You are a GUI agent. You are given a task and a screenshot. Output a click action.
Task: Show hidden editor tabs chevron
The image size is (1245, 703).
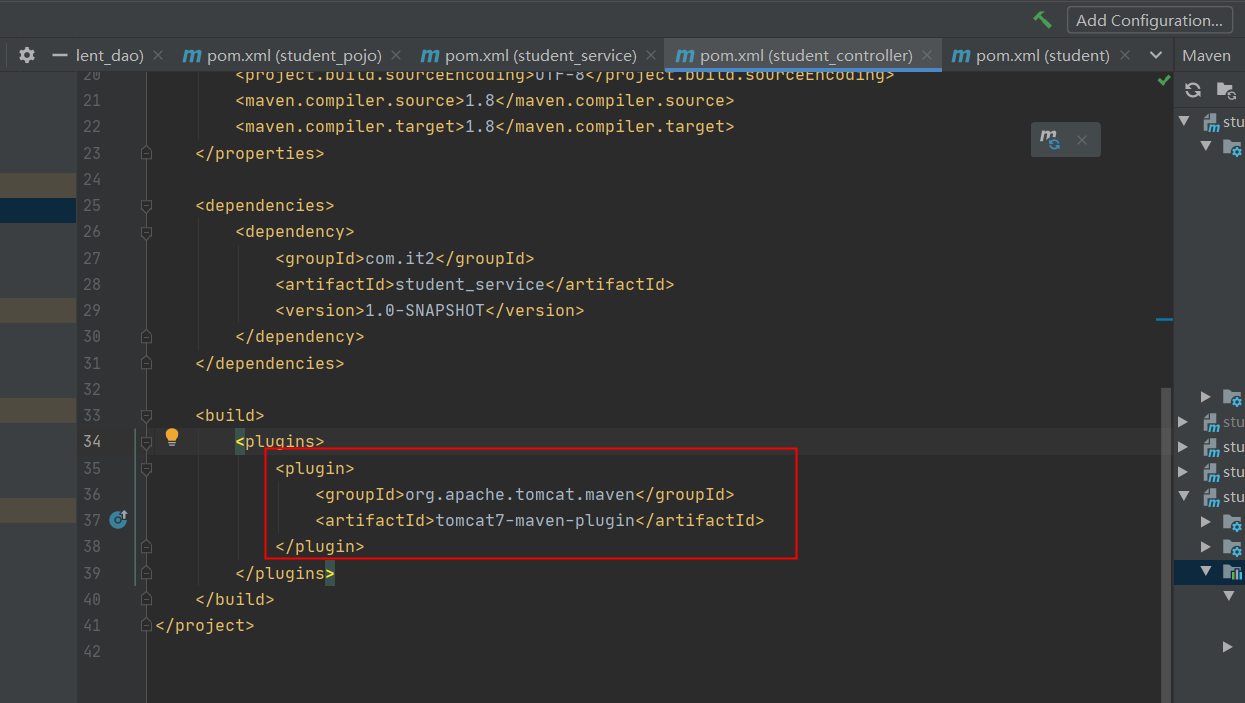[x=1157, y=55]
